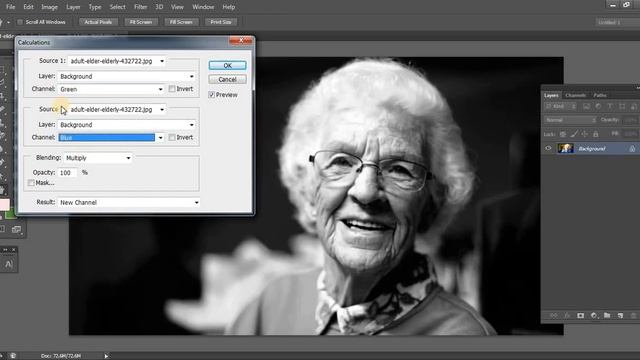Click the layer Opacity field in Layers panel
Viewport: 640px width, 360px height.
coord(630,120)
